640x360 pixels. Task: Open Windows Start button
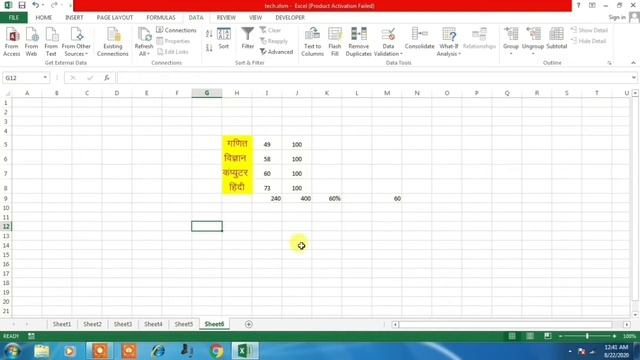coord(12,351)
